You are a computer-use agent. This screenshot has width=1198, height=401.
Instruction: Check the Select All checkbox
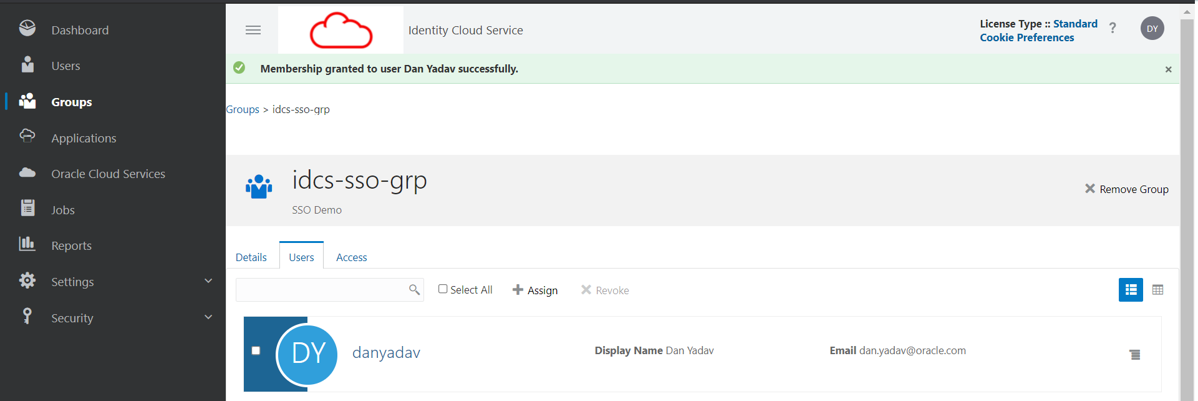tap(442, 289)
